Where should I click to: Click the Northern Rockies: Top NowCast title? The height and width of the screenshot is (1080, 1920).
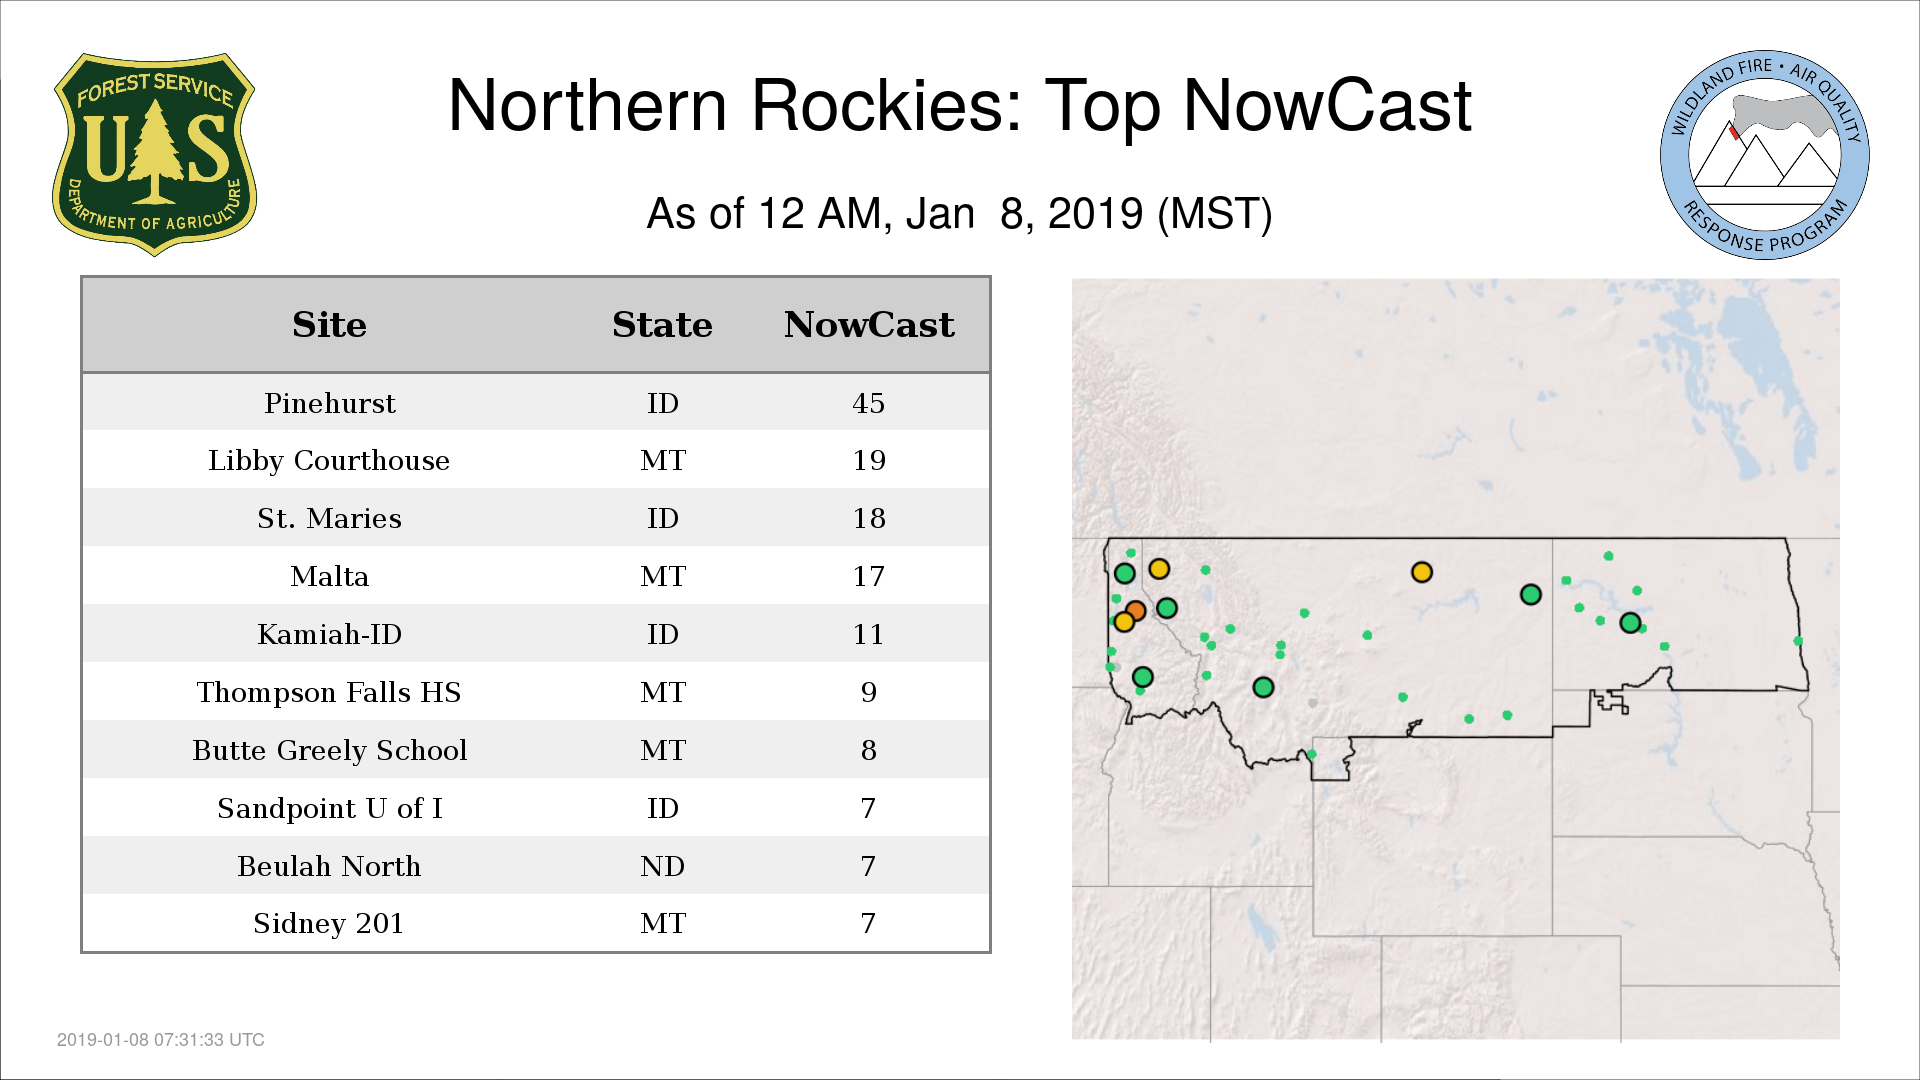[x=959, y=106]
